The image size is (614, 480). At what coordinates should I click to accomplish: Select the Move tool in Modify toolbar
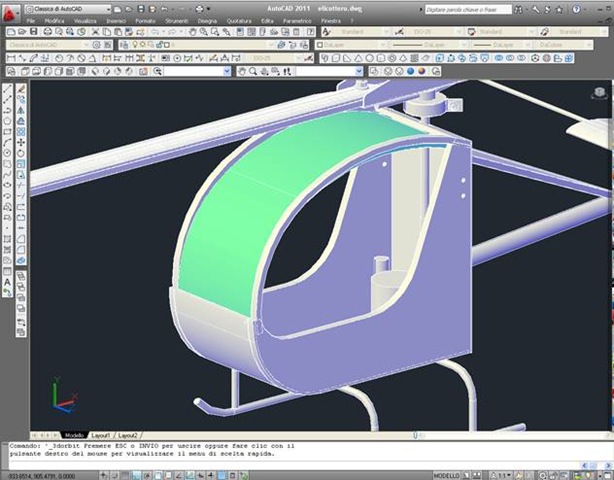pyautogui.click(x=21, y=142)
